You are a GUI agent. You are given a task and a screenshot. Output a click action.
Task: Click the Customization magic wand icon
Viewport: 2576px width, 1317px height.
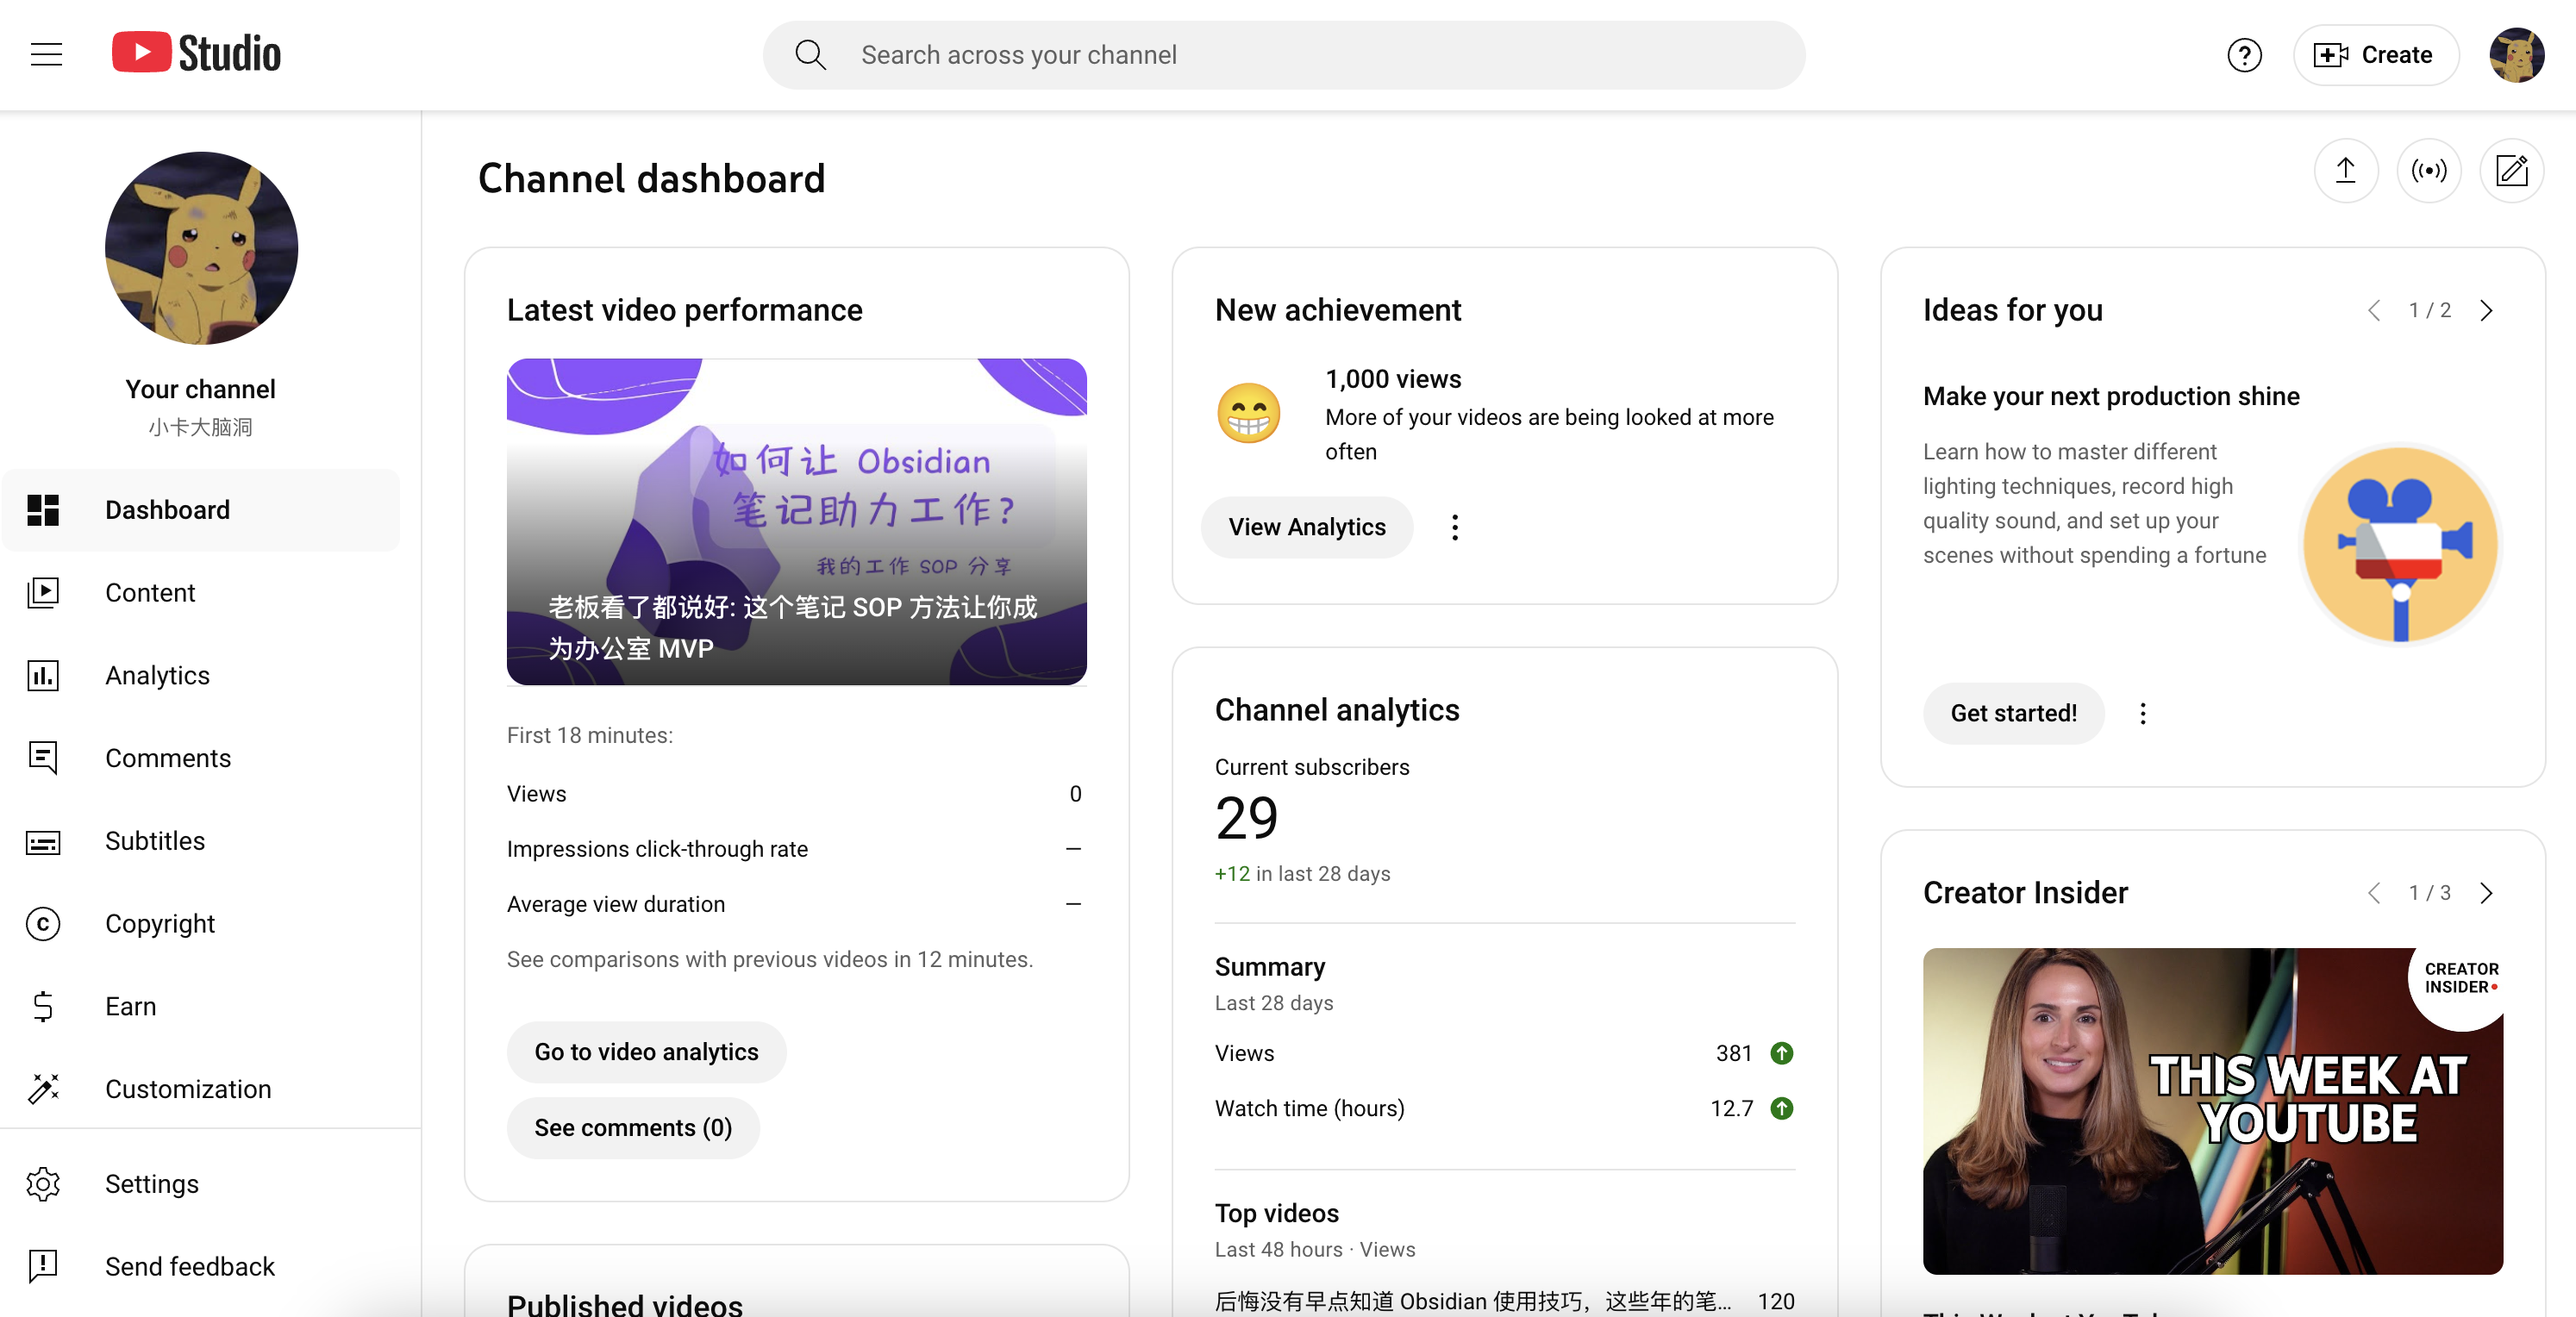43,1089
